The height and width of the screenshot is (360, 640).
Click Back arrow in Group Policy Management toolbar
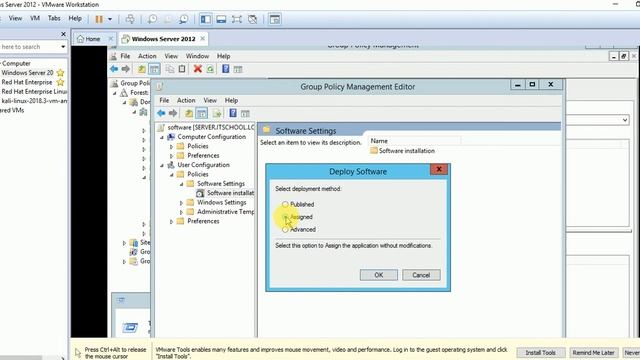pos(114,69)
